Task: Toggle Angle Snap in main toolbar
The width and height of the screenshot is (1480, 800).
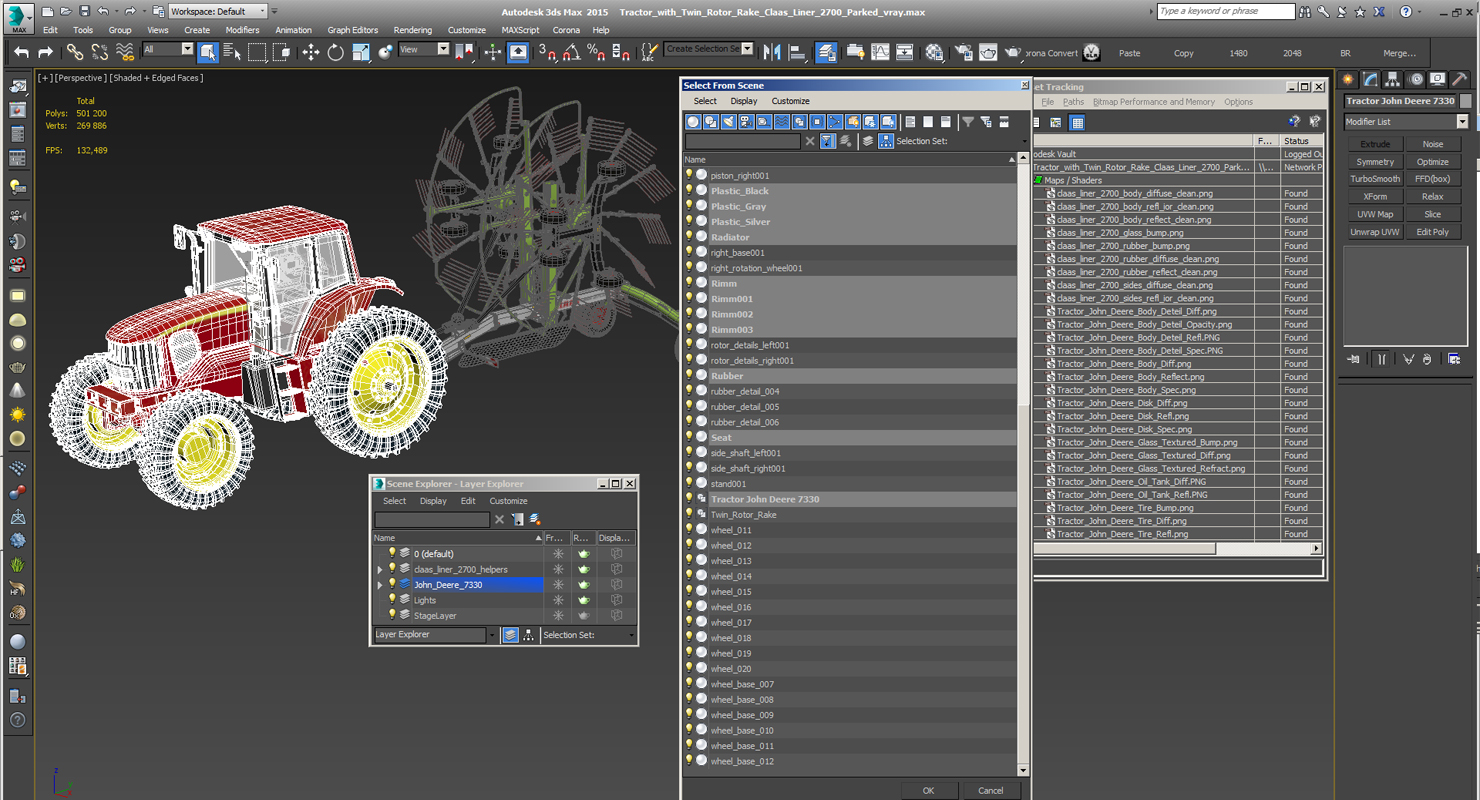Action: click(571, 52)
